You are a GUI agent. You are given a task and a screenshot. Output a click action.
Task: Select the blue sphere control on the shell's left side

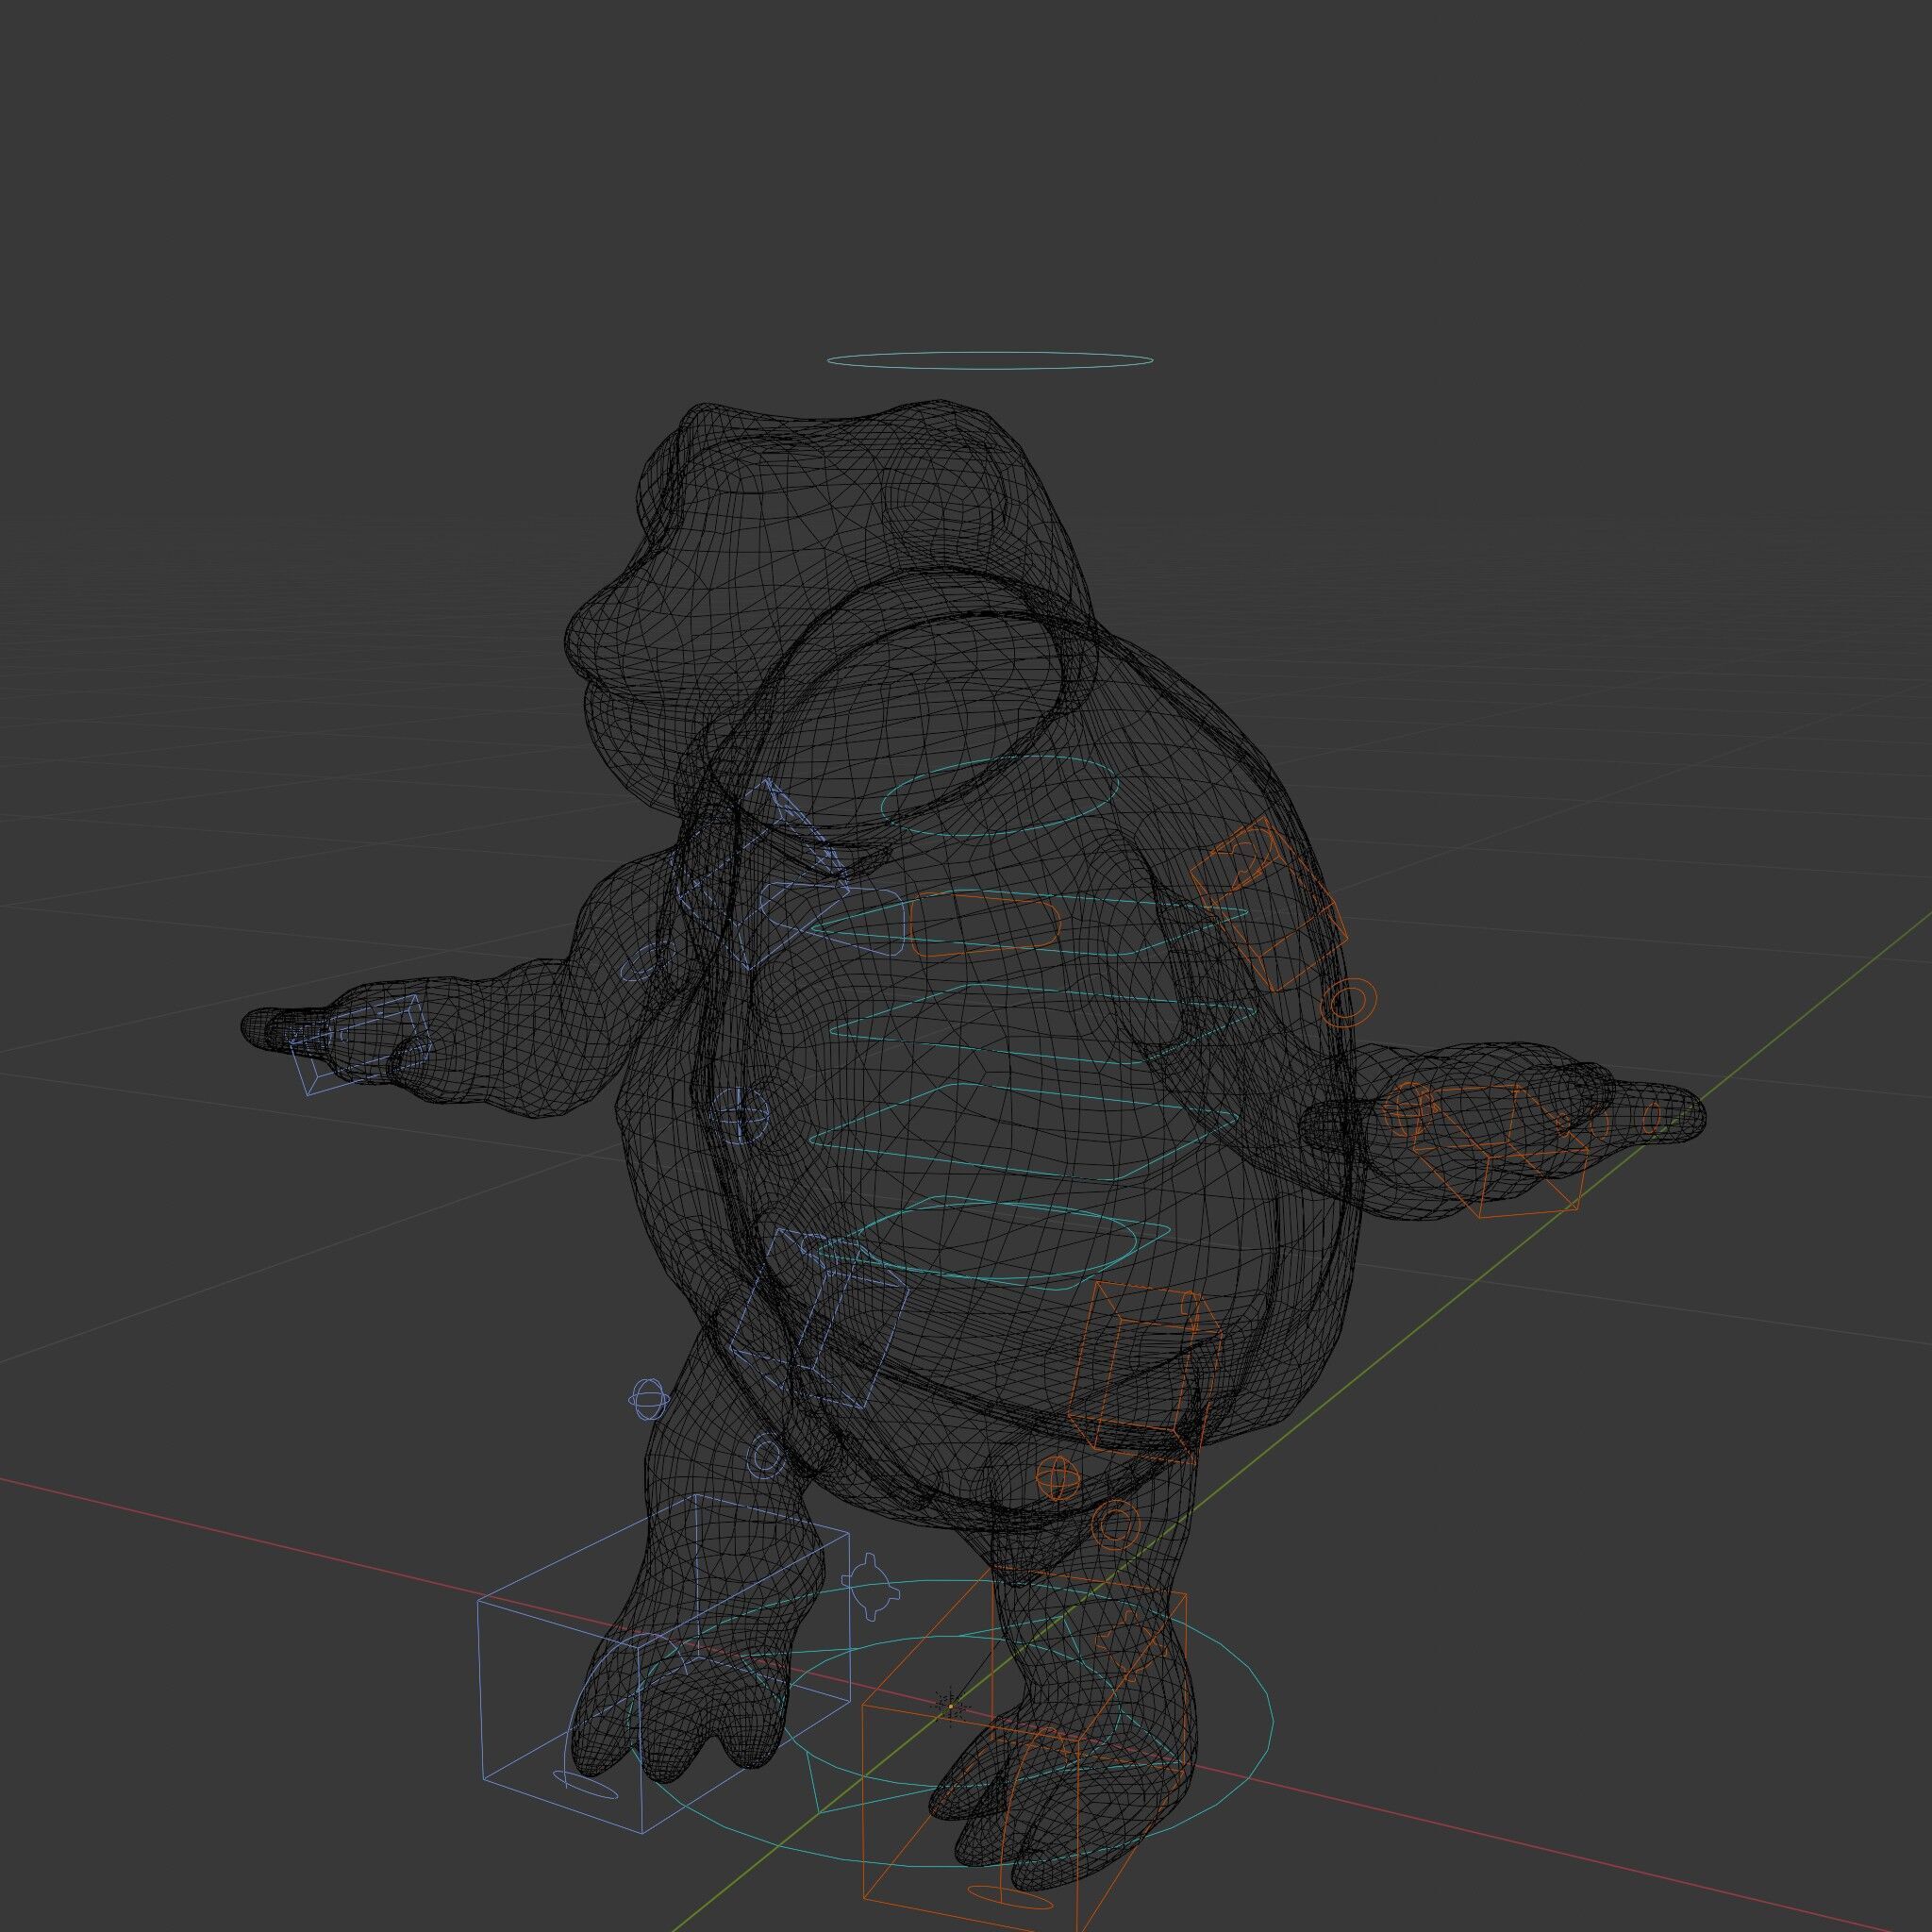click(739, 1116)
